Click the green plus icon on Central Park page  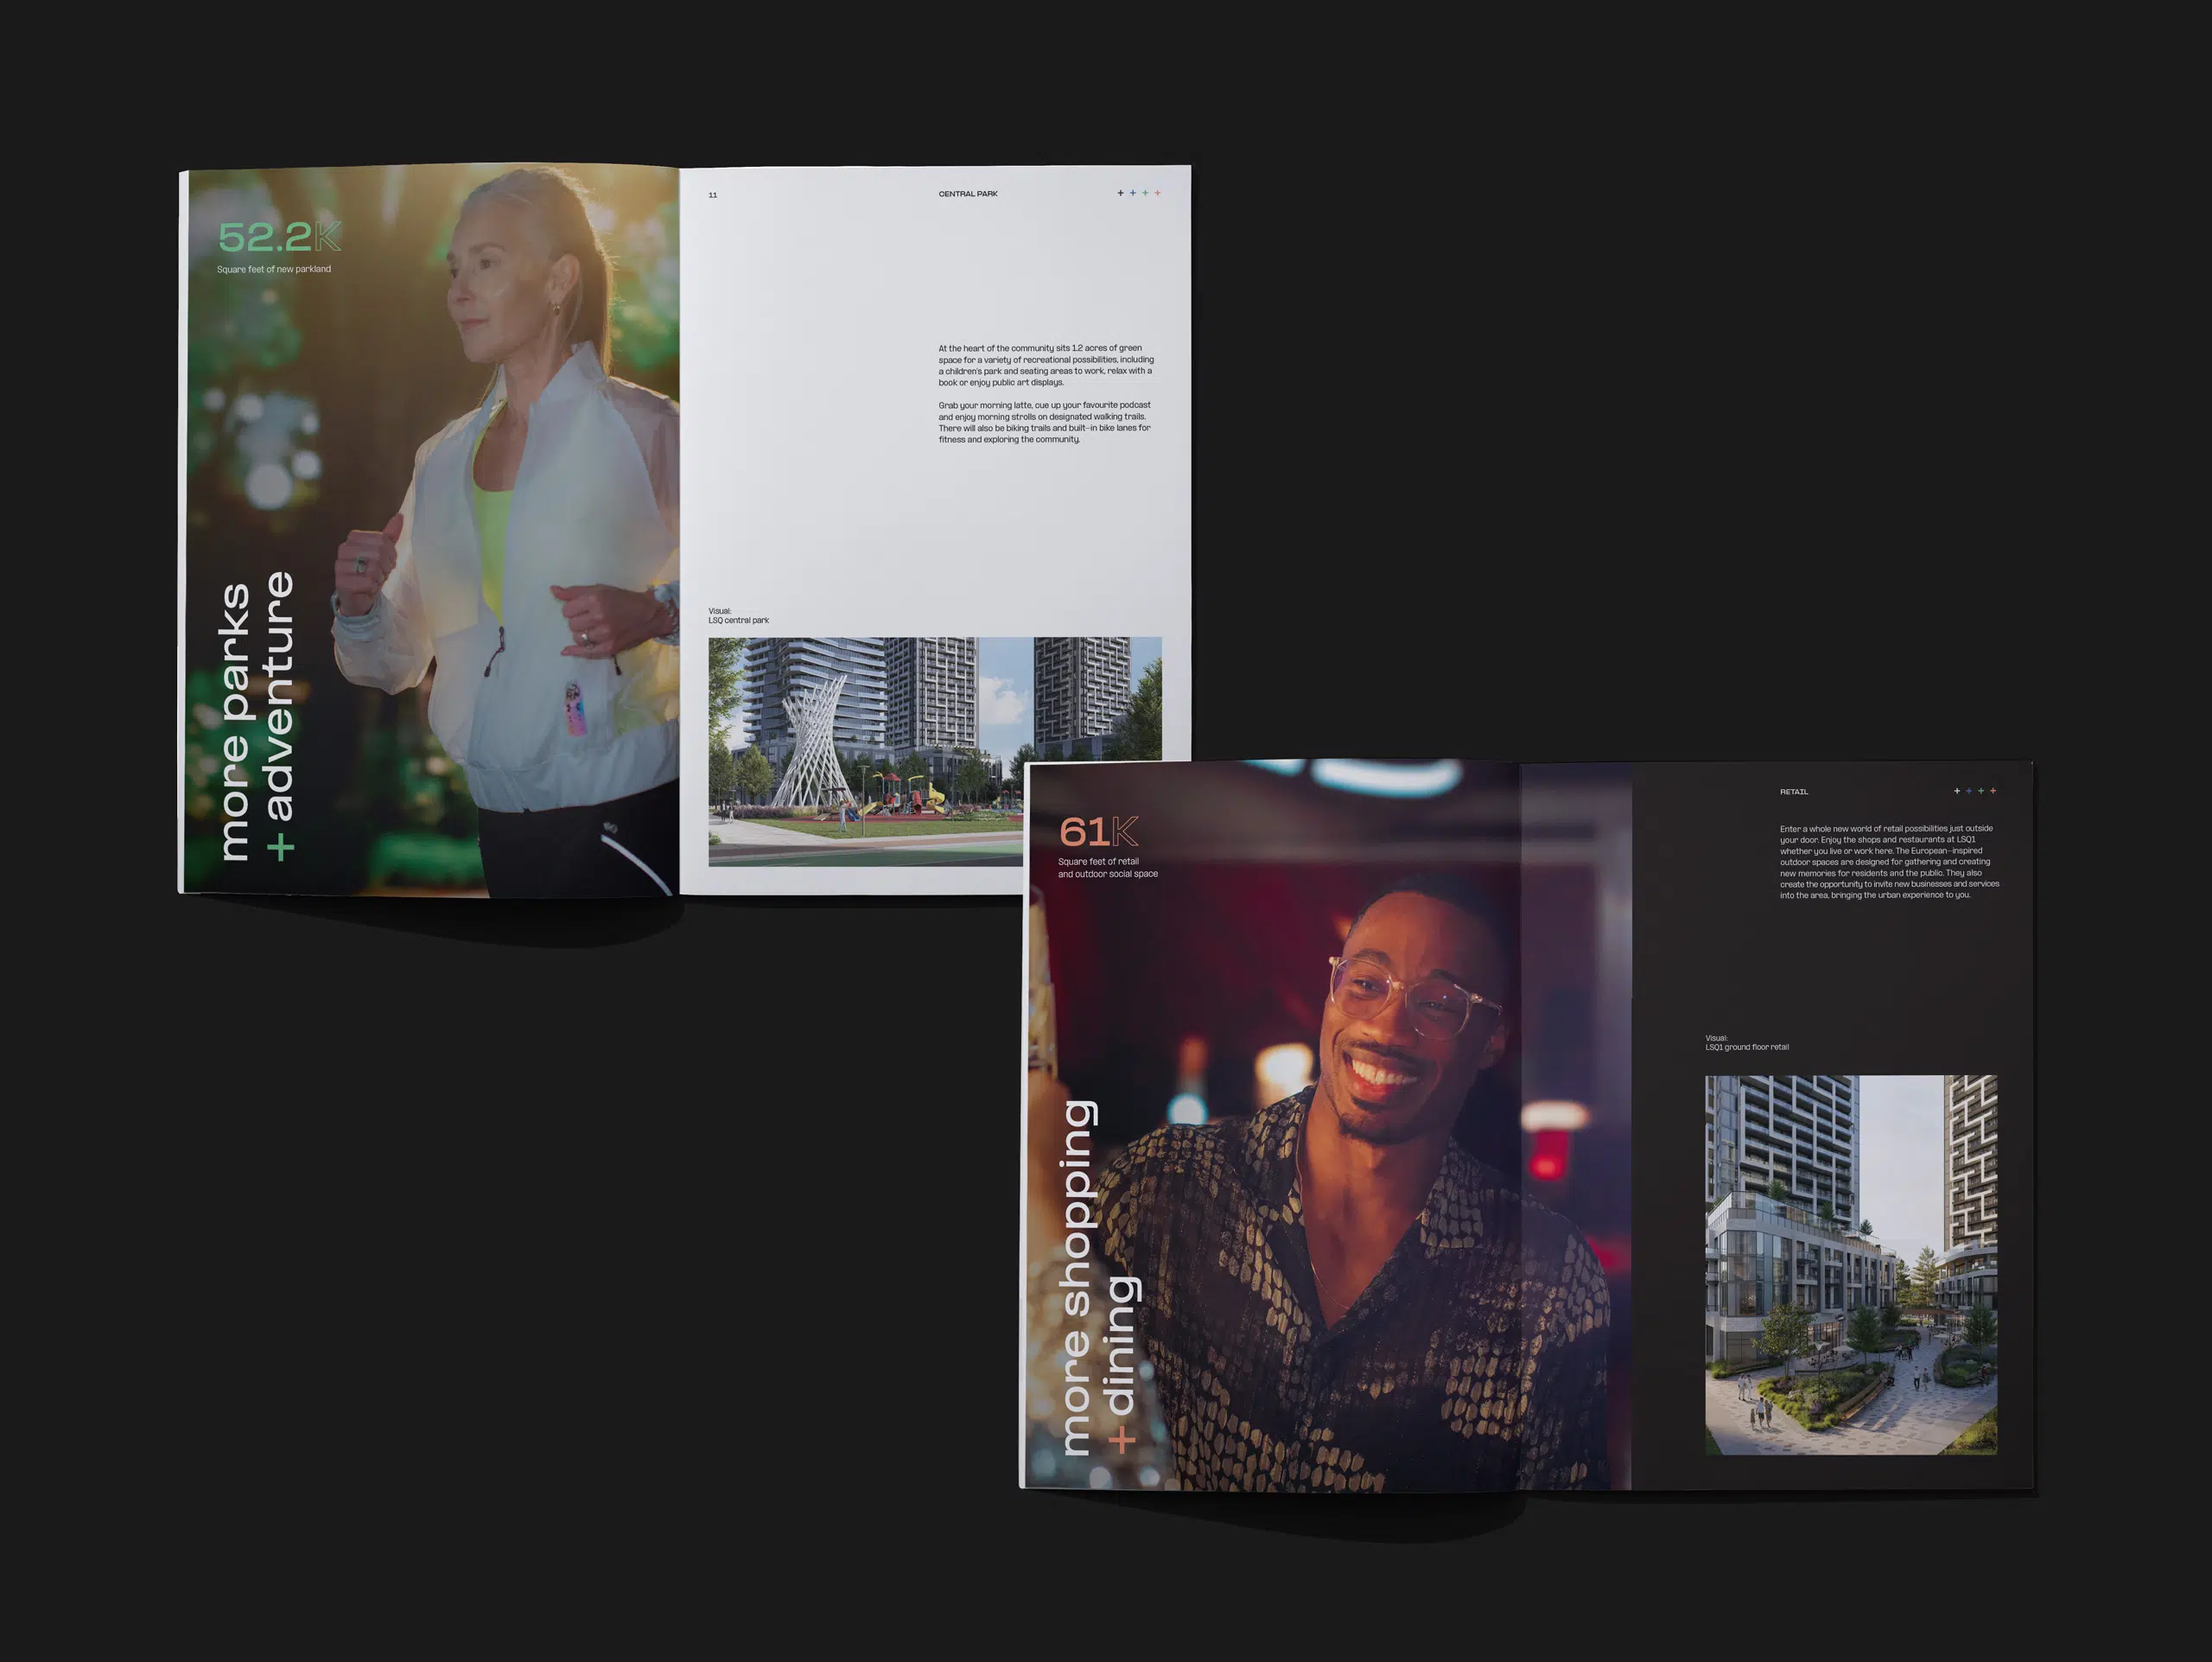point(1145,193)
